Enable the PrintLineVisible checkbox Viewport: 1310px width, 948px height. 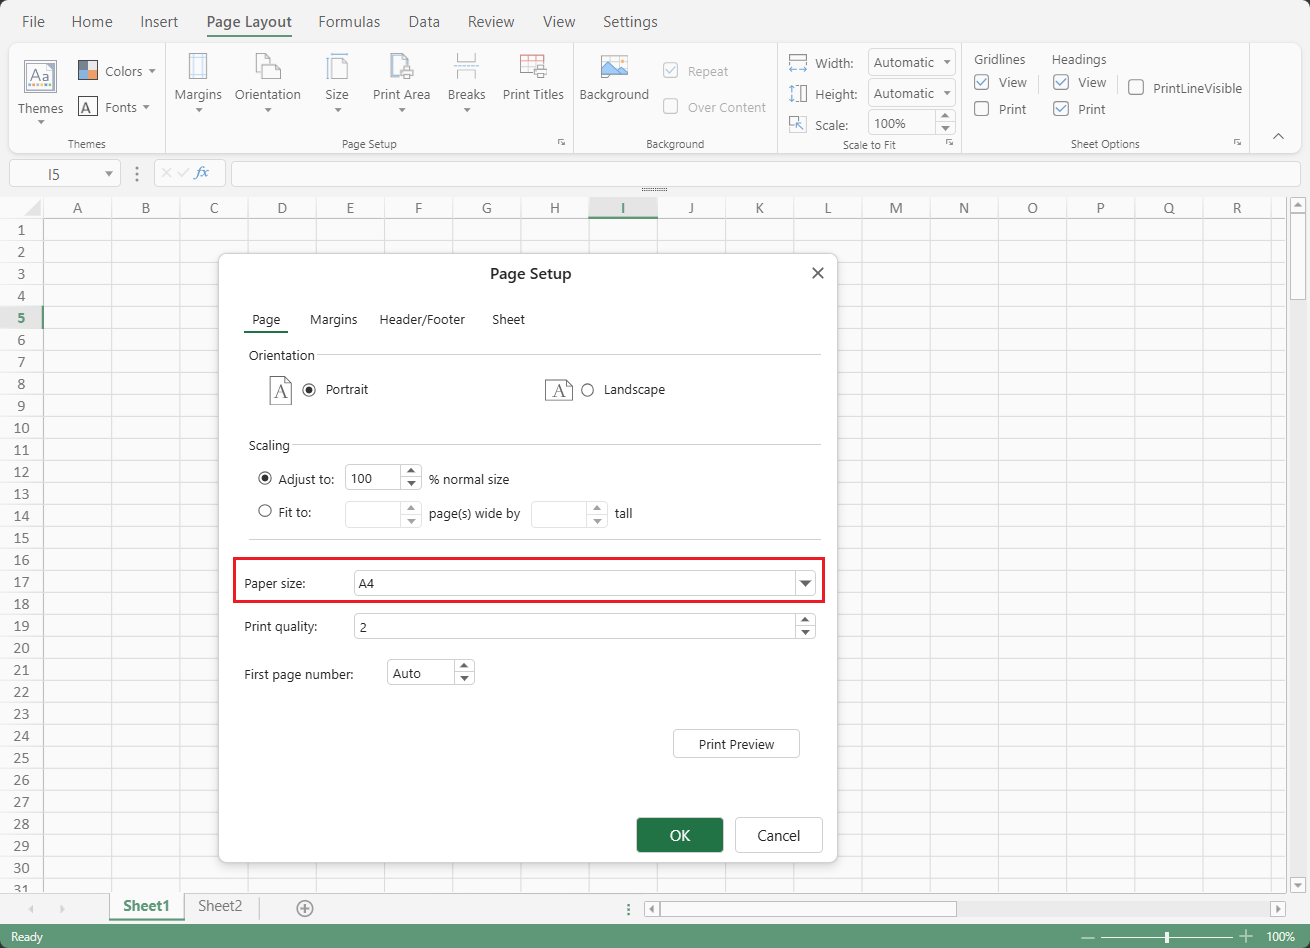(x=1136, y=88)
